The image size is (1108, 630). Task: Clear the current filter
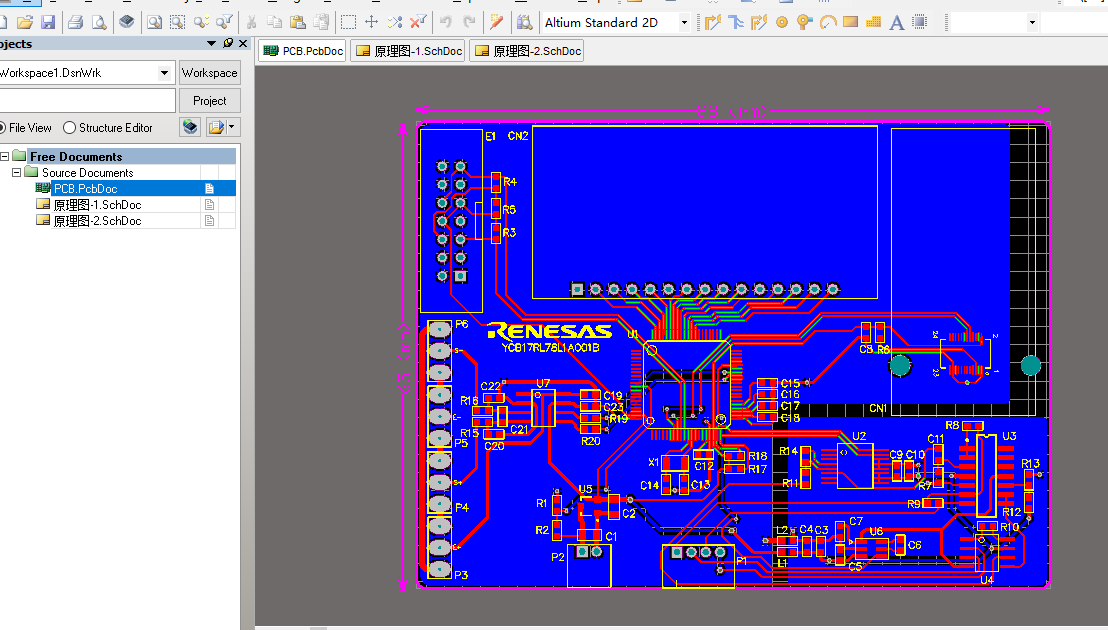click(418, 23)
